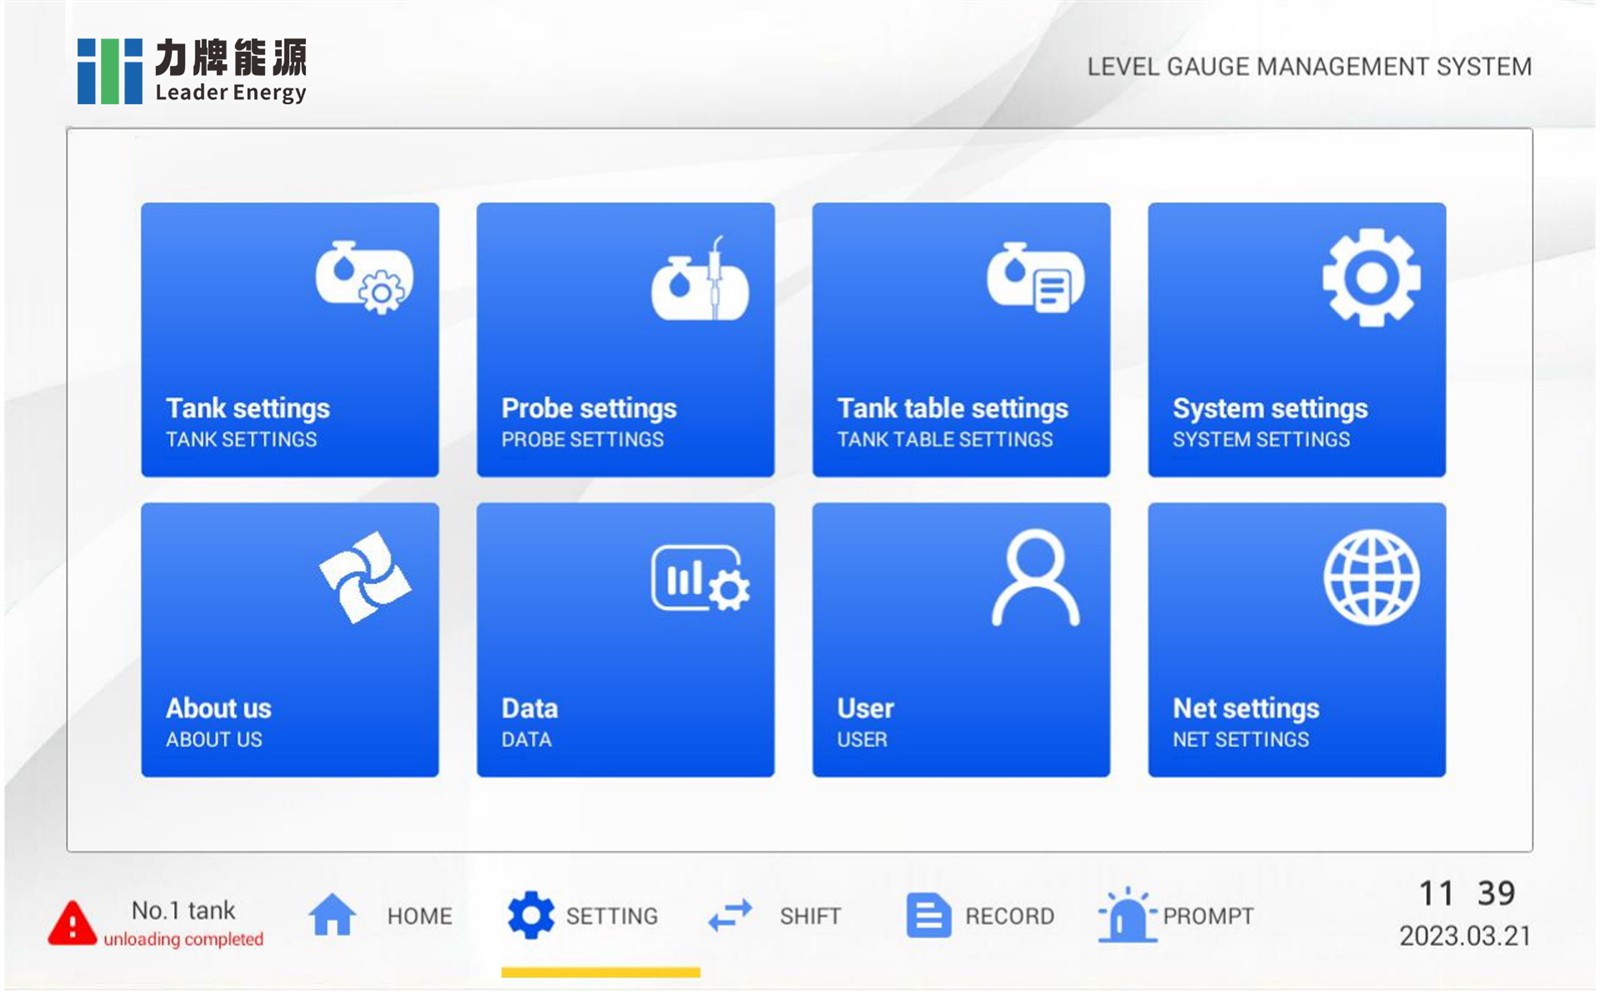Click the Data chart-gear icon
Screen dimensions: 1600x1000
tap(700, 578)
